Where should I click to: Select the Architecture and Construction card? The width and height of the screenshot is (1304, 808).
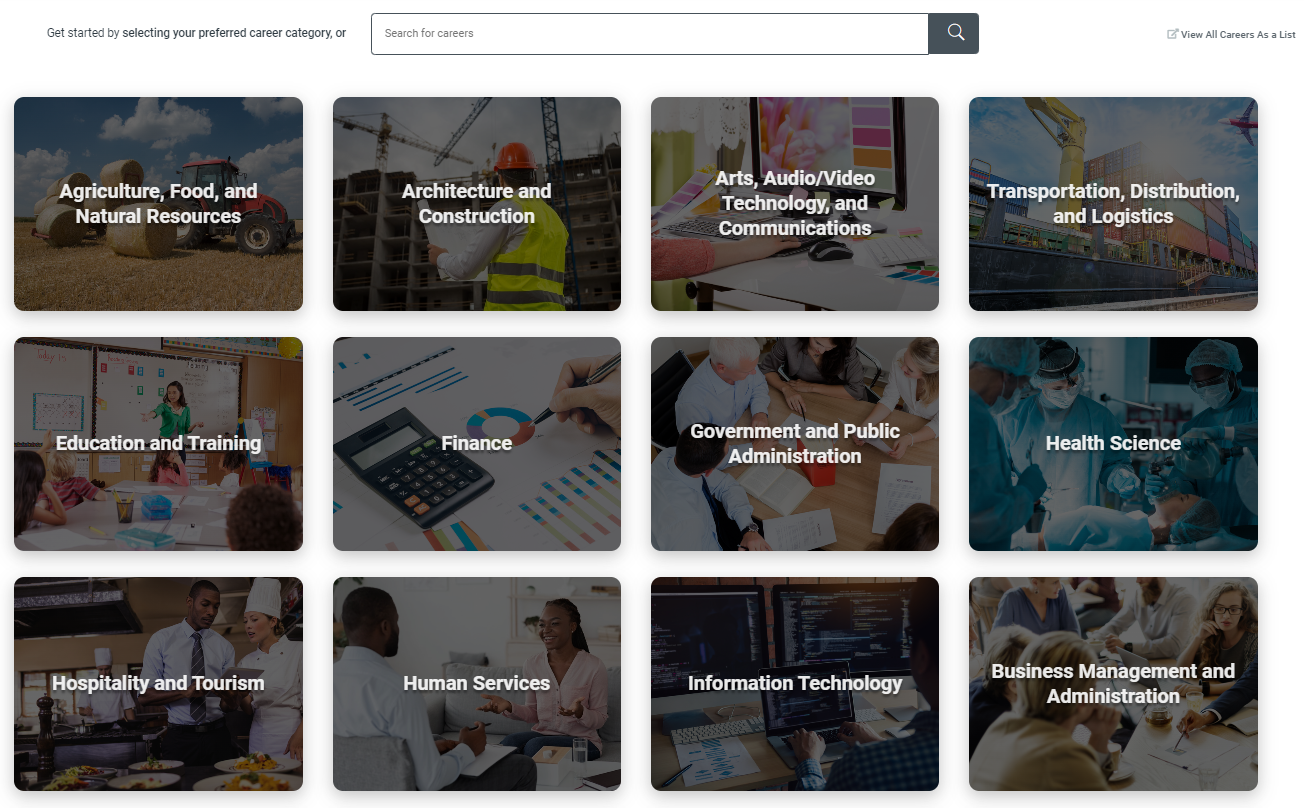click(x=477, y=204)
